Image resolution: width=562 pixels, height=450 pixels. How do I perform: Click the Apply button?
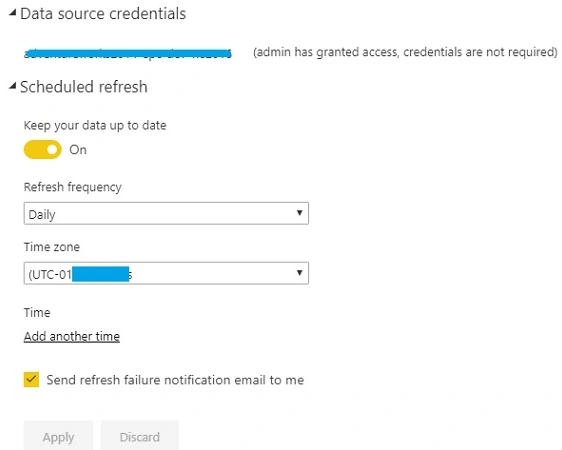[x=58, y=436]
